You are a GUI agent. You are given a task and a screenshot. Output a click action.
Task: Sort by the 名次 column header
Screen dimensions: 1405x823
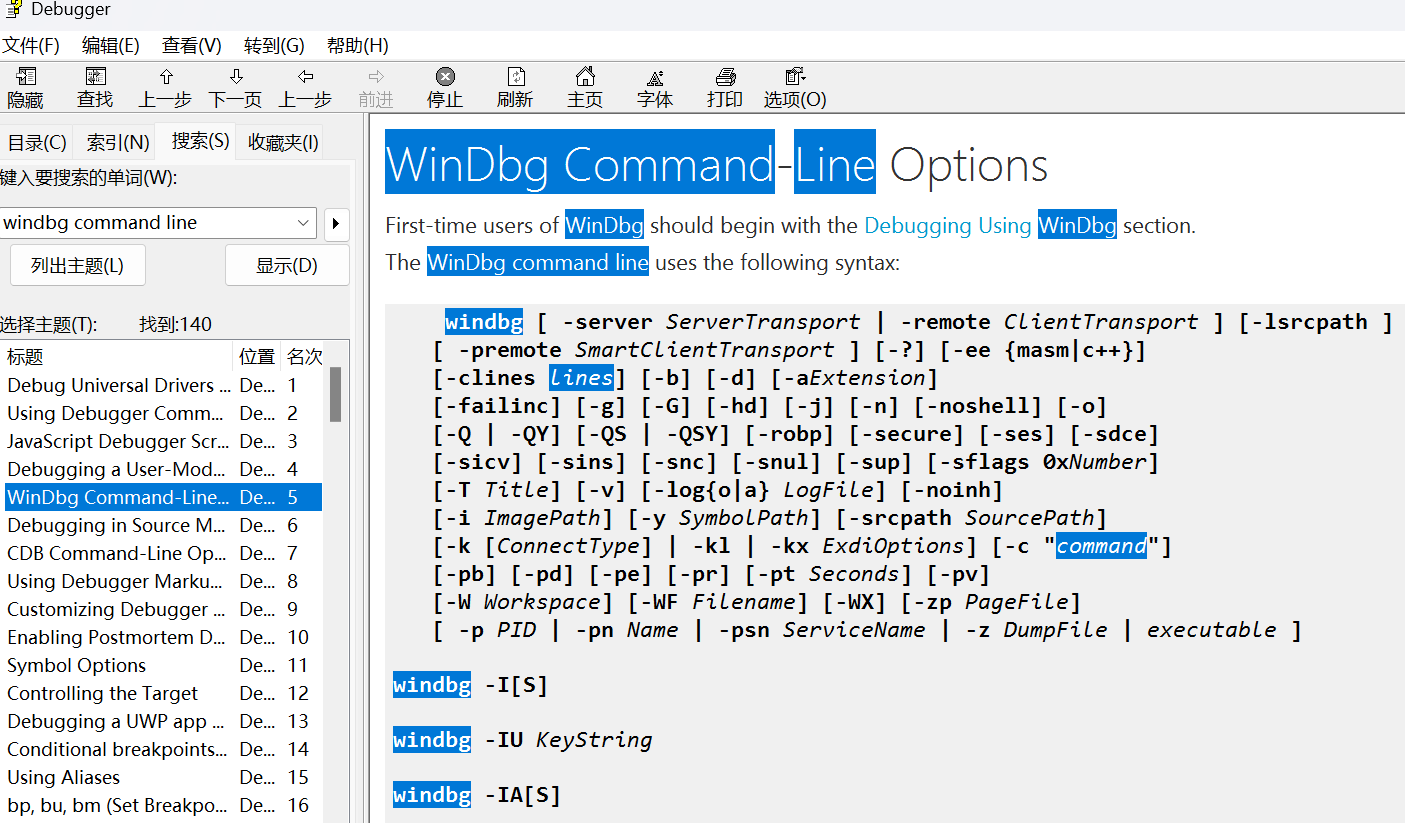pos(304,357)
